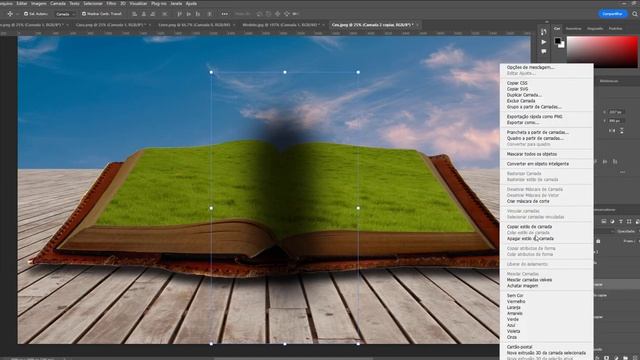Choose Criar máscara de corte
Image resolution: width=640 pixels, height=360 pixels.
coord(528,201)
